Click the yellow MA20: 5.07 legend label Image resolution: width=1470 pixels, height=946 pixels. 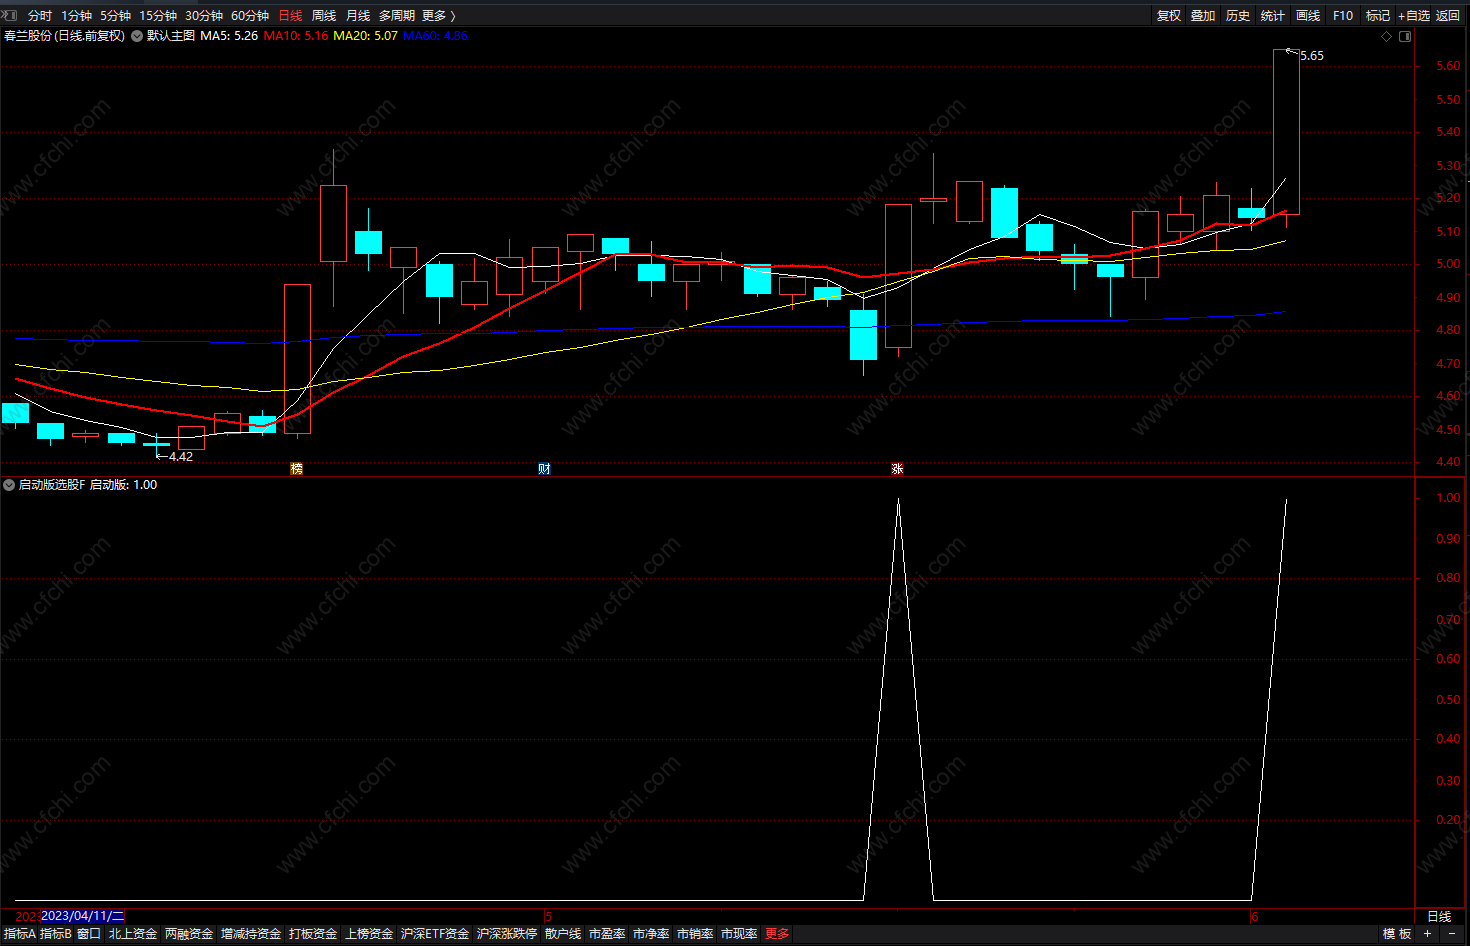pyautogui.click(x=365, y=36)
